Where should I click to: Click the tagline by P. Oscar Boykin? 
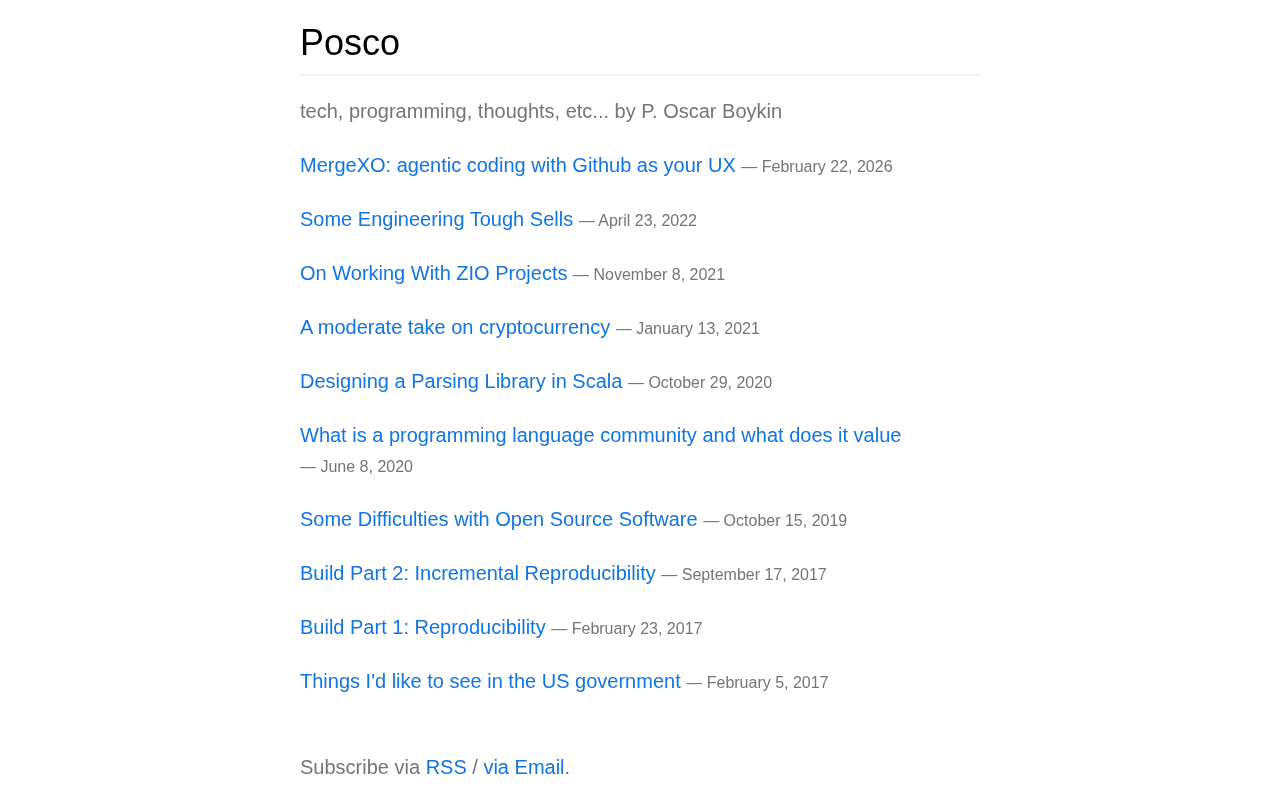[540, 112]
